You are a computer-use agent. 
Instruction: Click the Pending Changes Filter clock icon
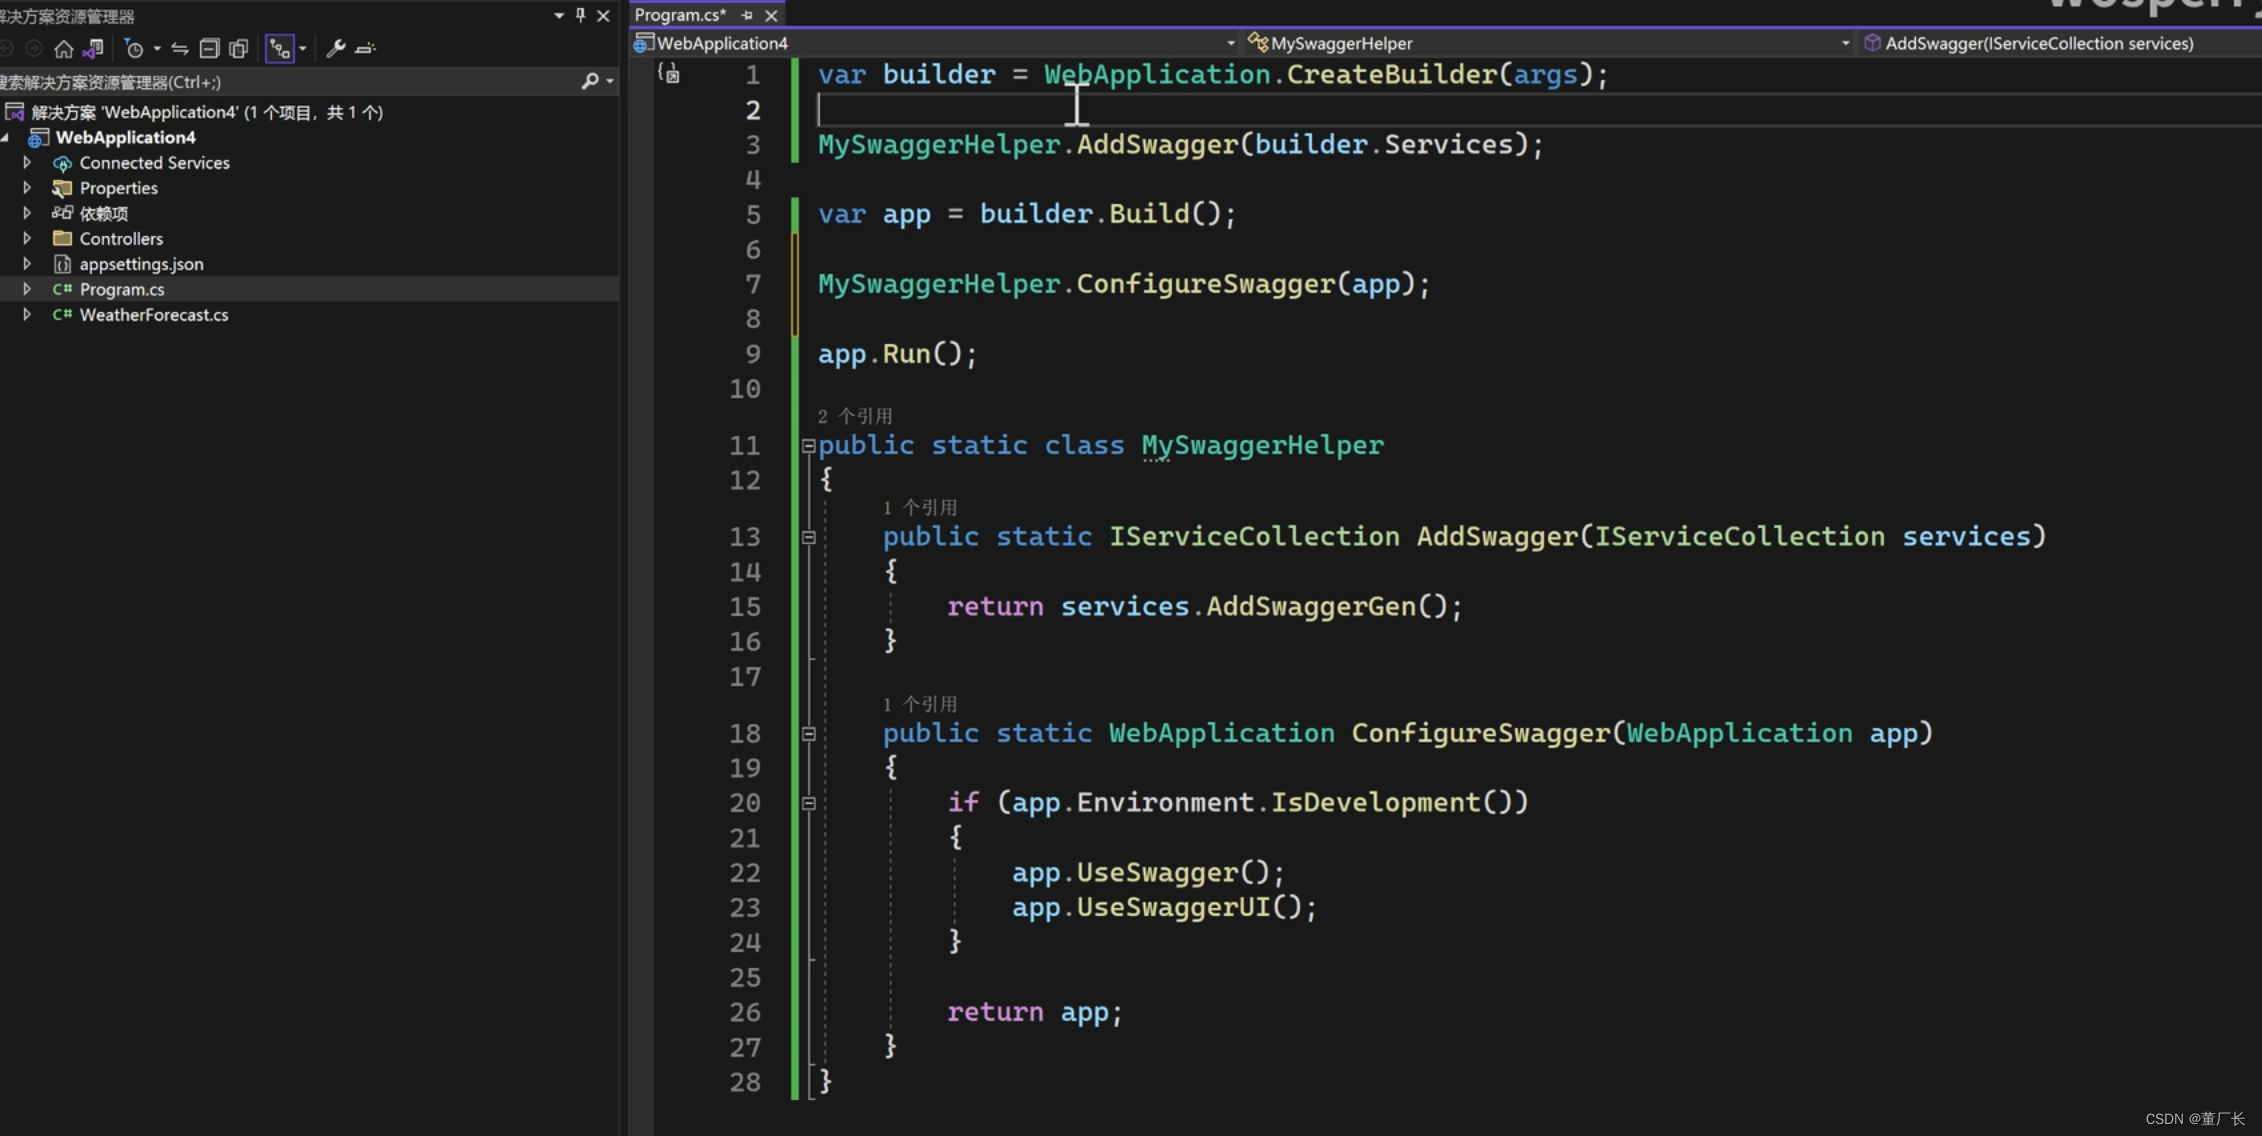point(134,48)
